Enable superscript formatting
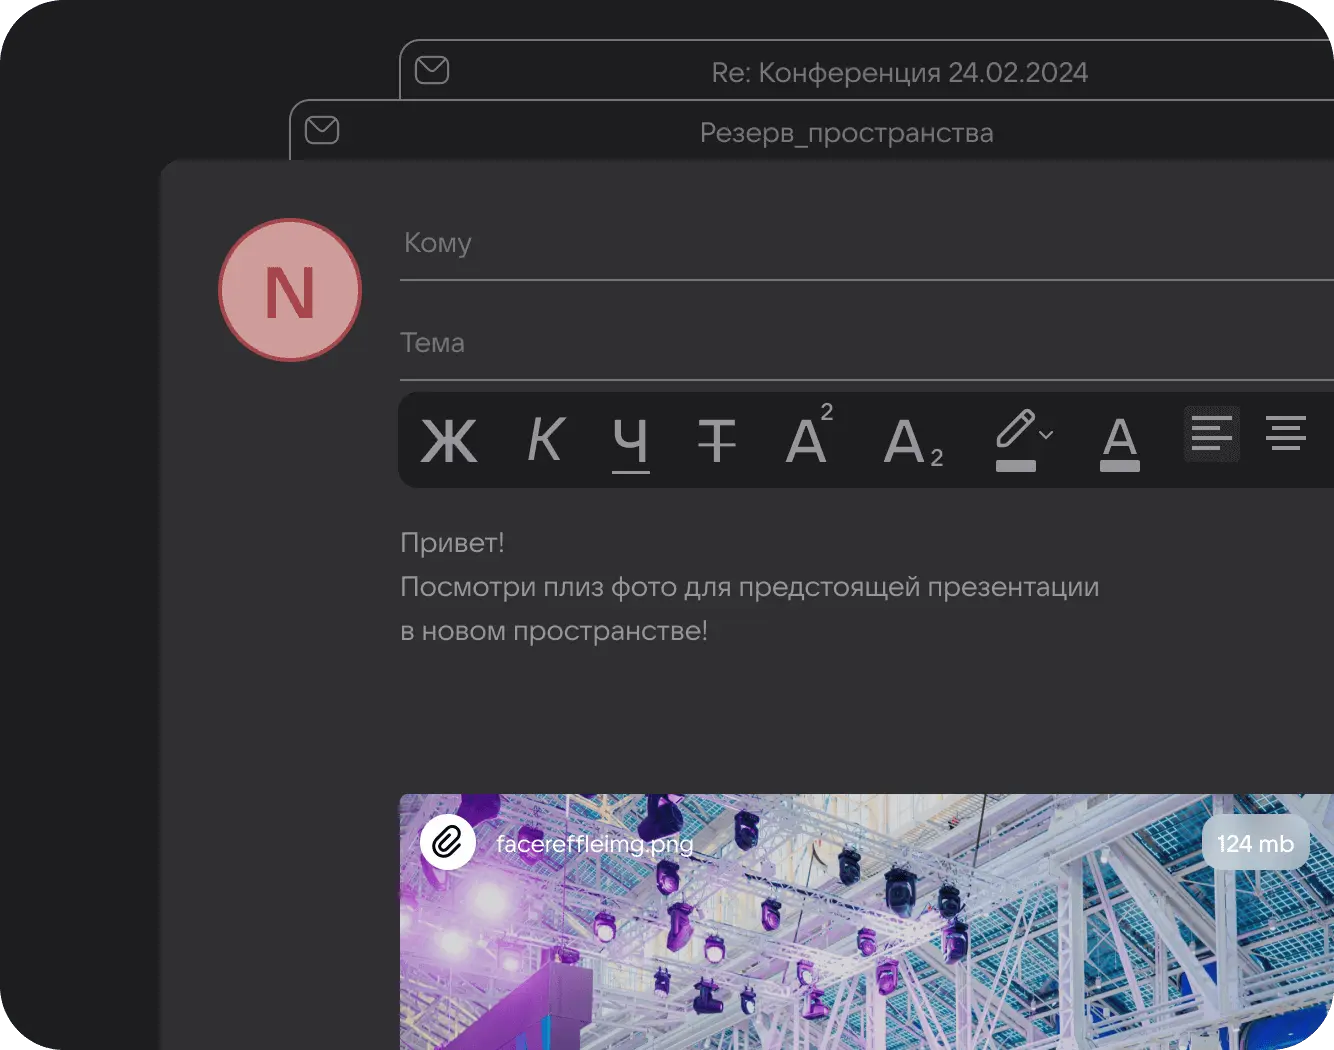The height and width of the screenshot is (1050, 1334). [809, 438]
